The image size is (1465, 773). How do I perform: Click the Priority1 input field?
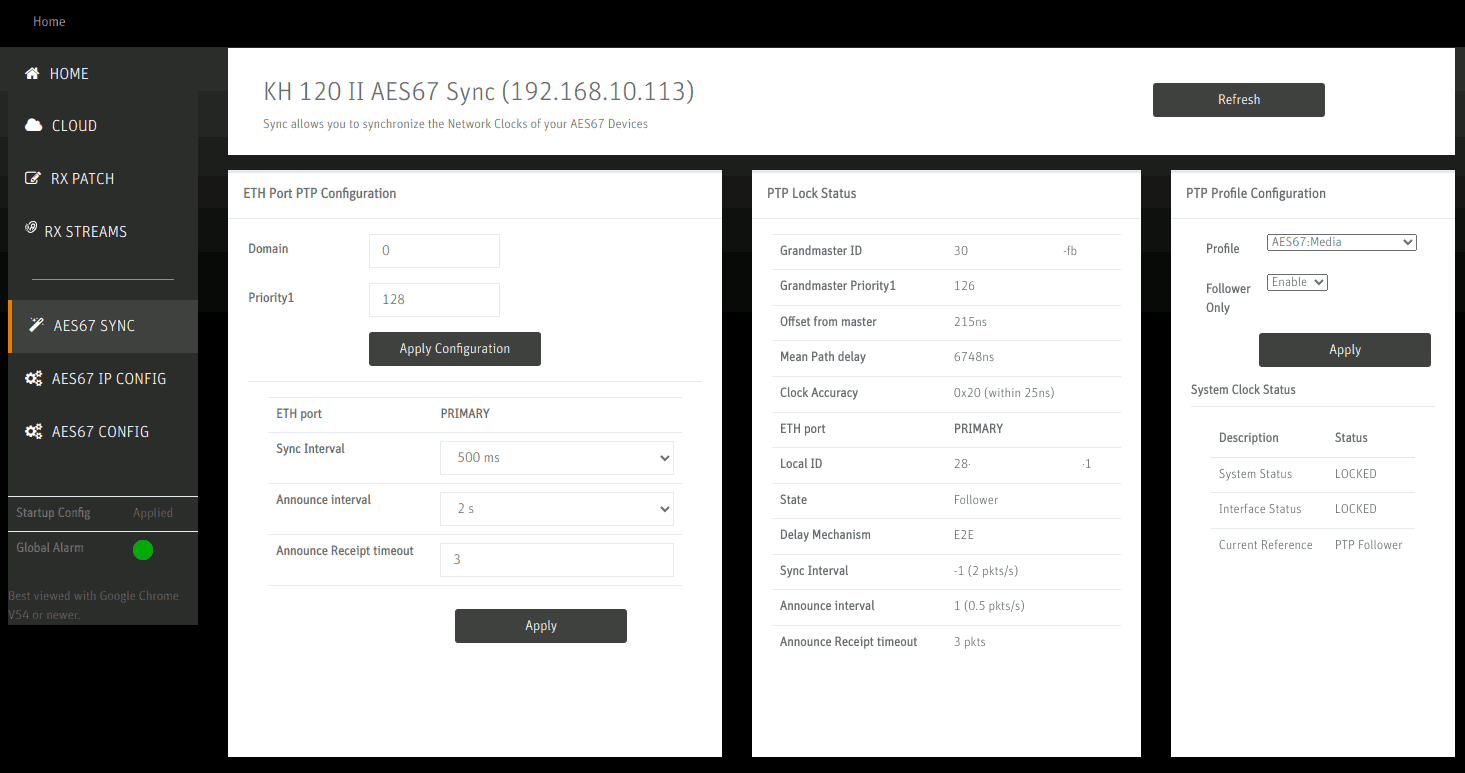click(x=434, y=300)
